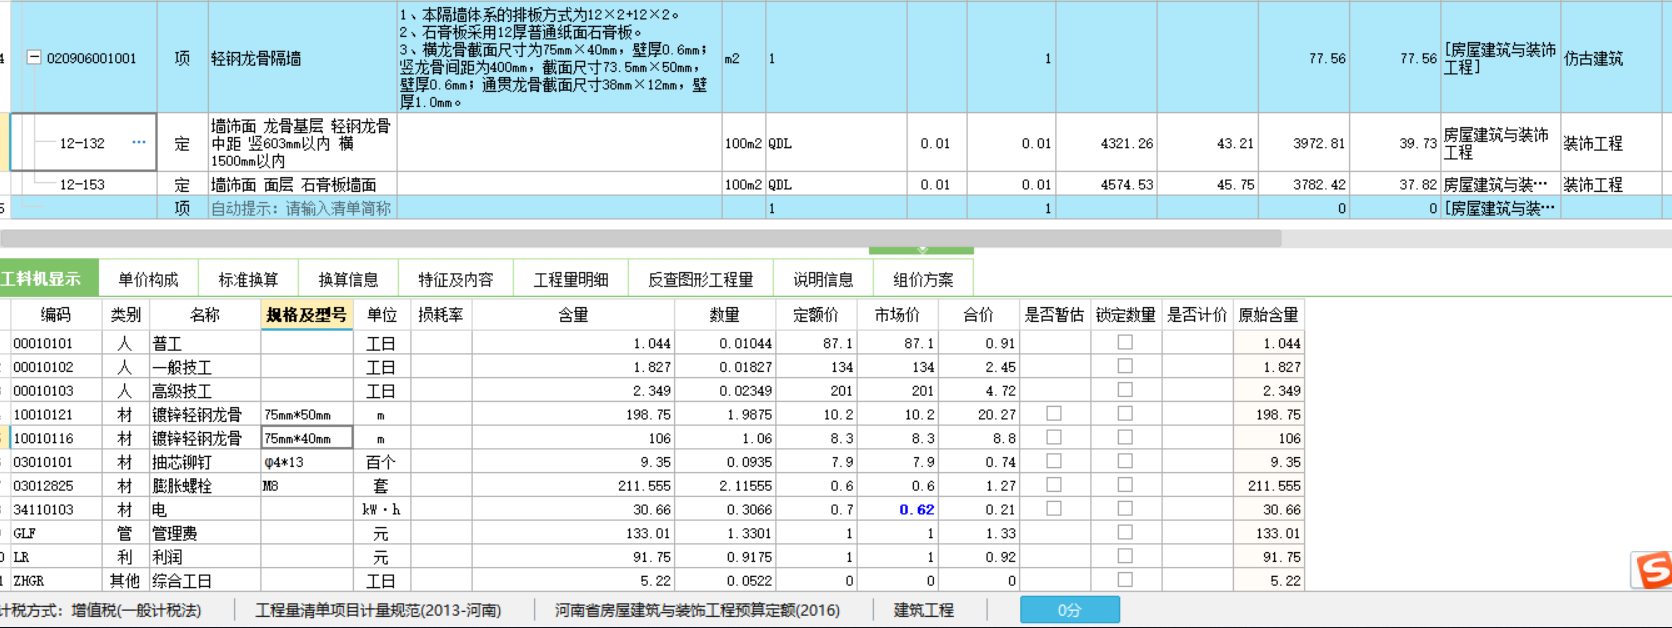Open the 单价构成 tab
Screen dimensions: 1672x628
(x=148, y=280)
